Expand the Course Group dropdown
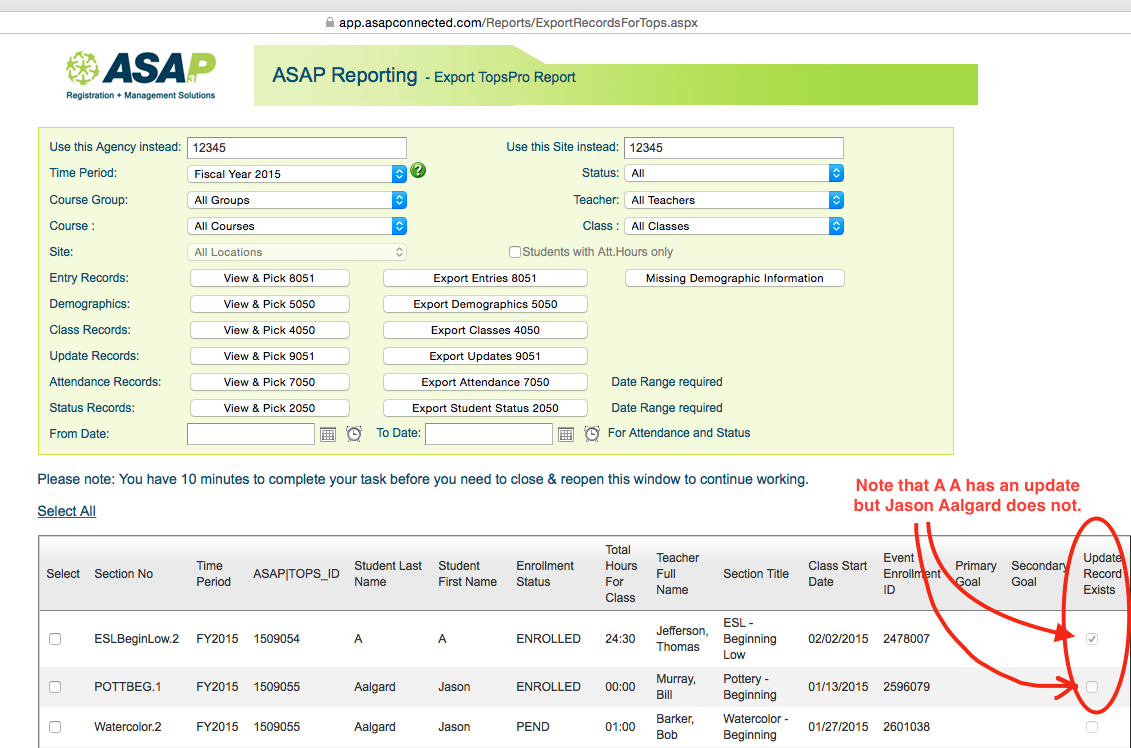Viewport: 1131px width, 748px height. [297, 200]
